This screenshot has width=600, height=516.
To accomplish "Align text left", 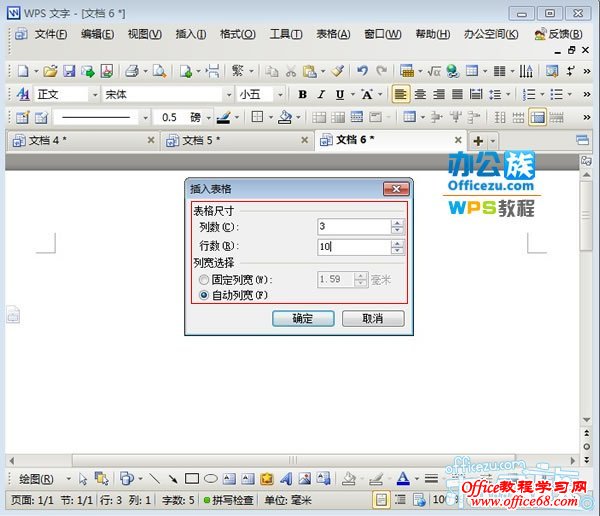I will [401, 94].
